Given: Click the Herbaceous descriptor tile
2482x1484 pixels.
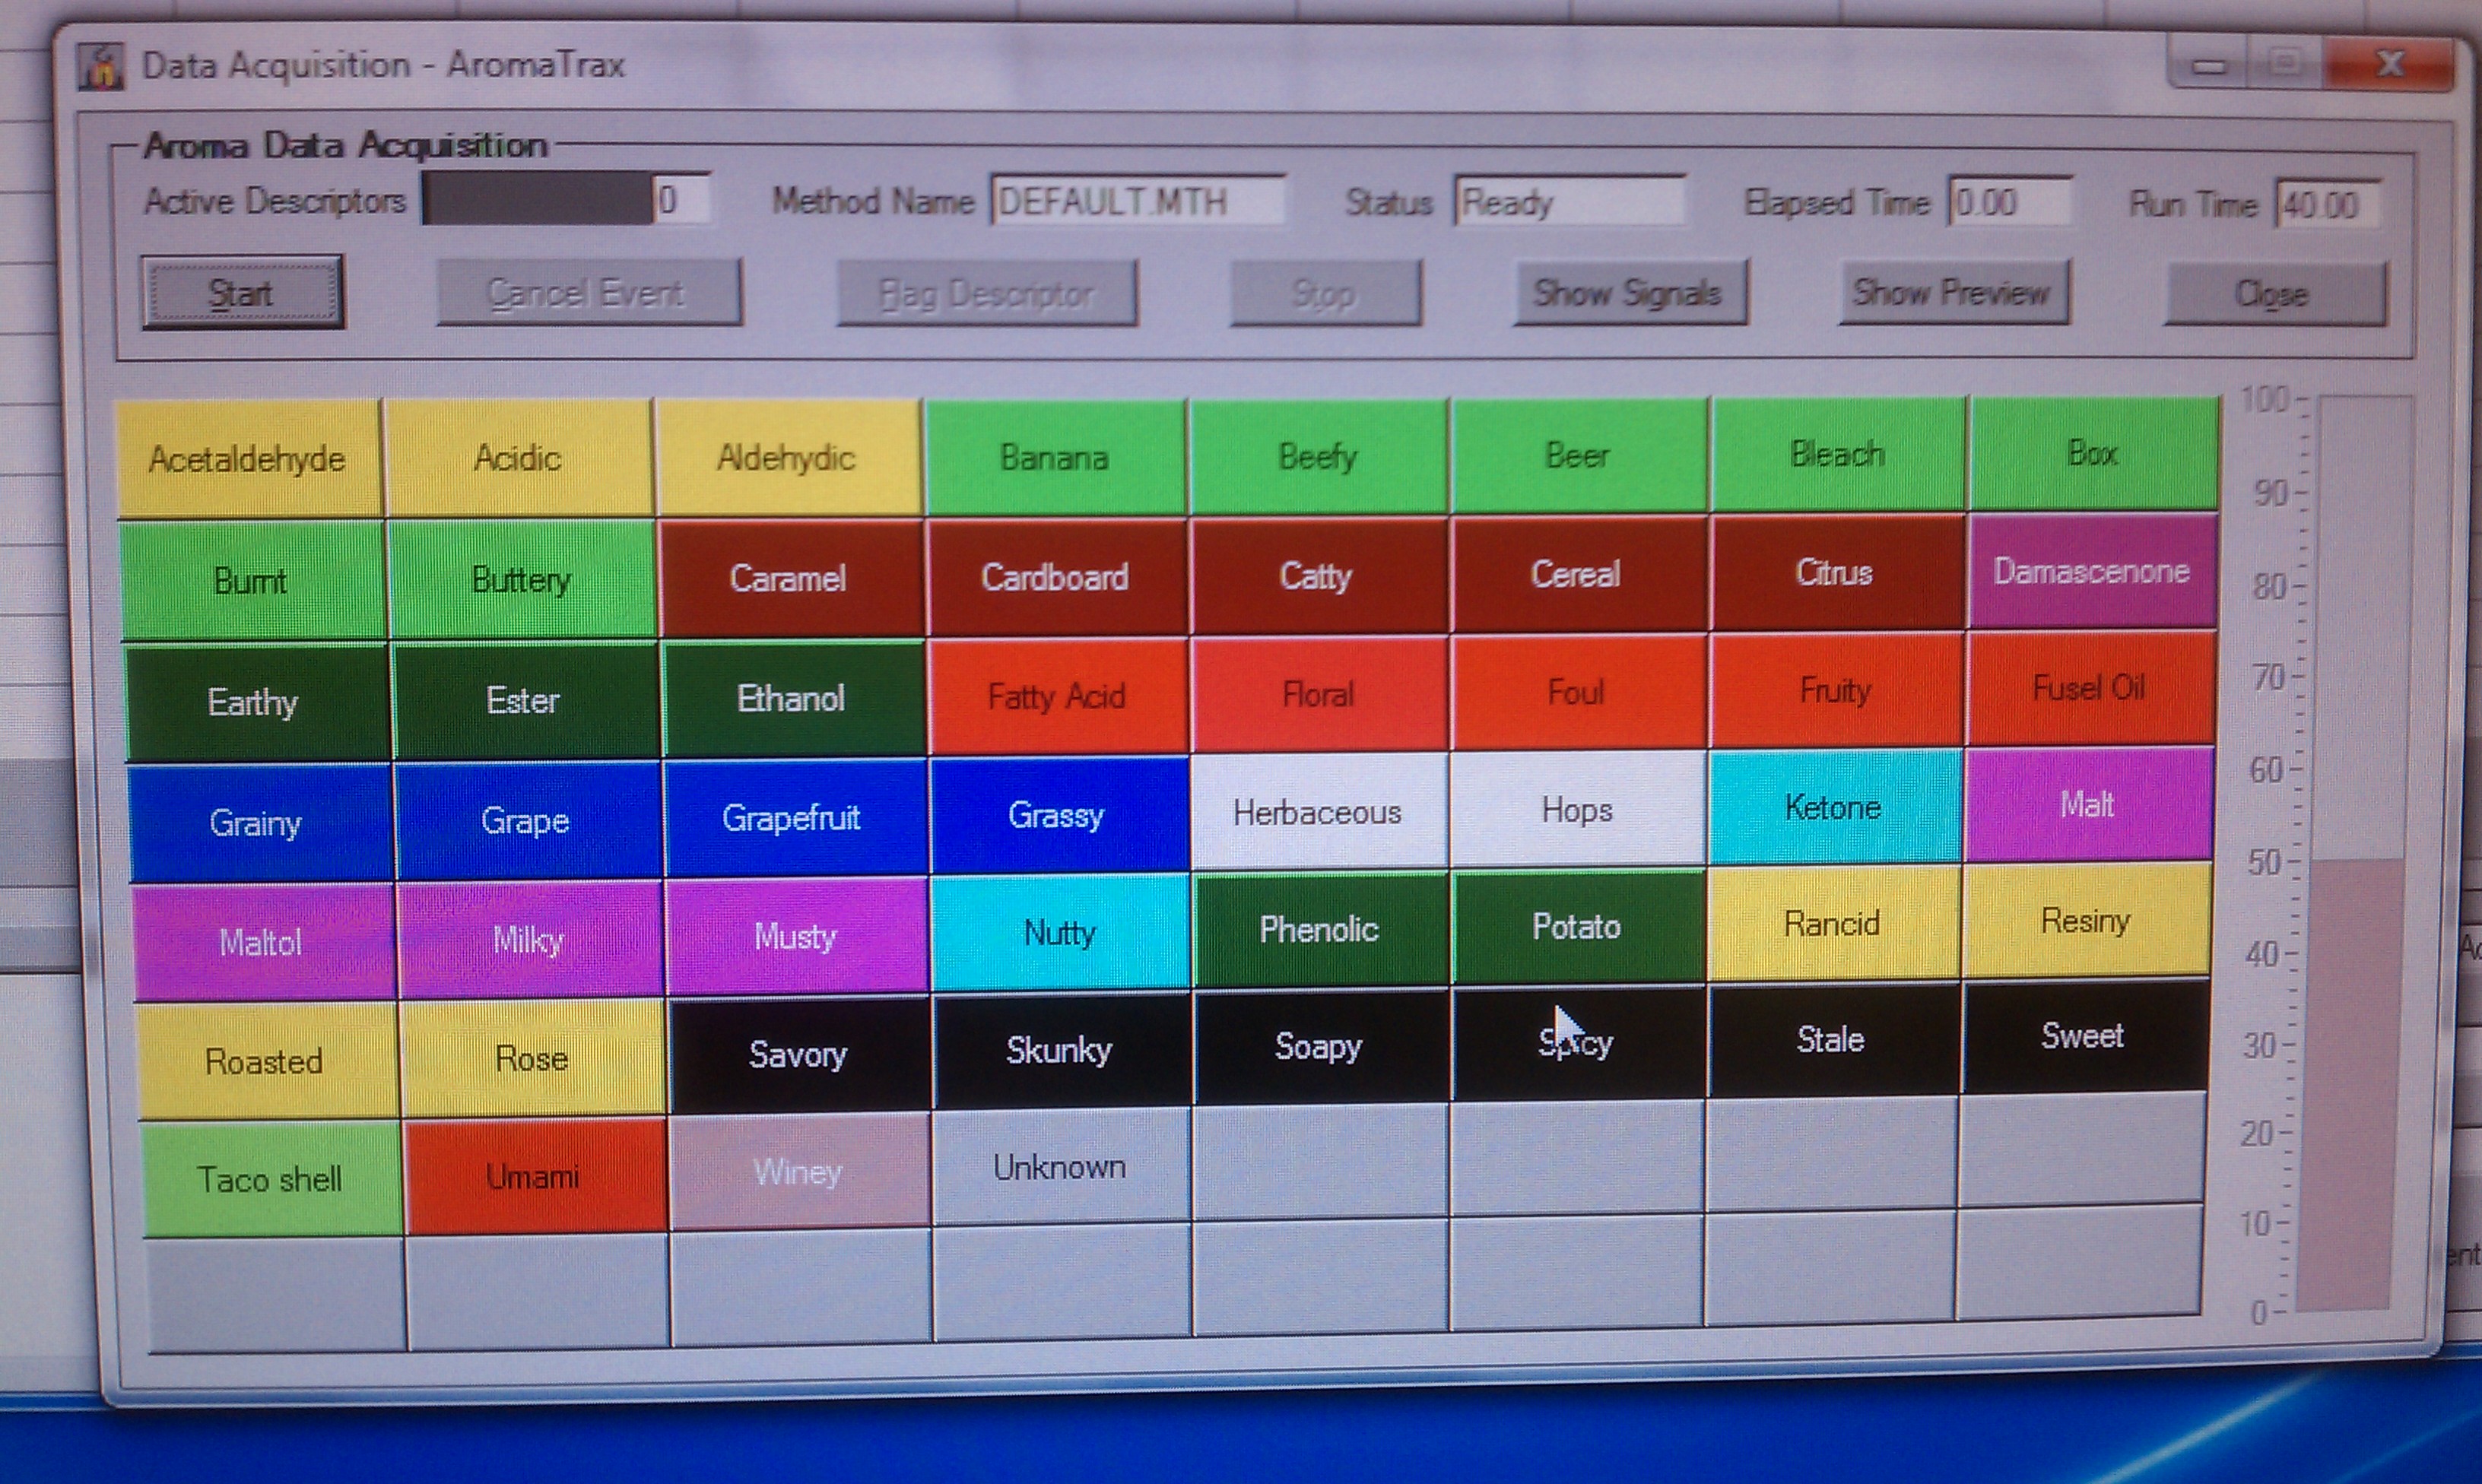Looking at the screenshot, I should [x=1319, y=812].
